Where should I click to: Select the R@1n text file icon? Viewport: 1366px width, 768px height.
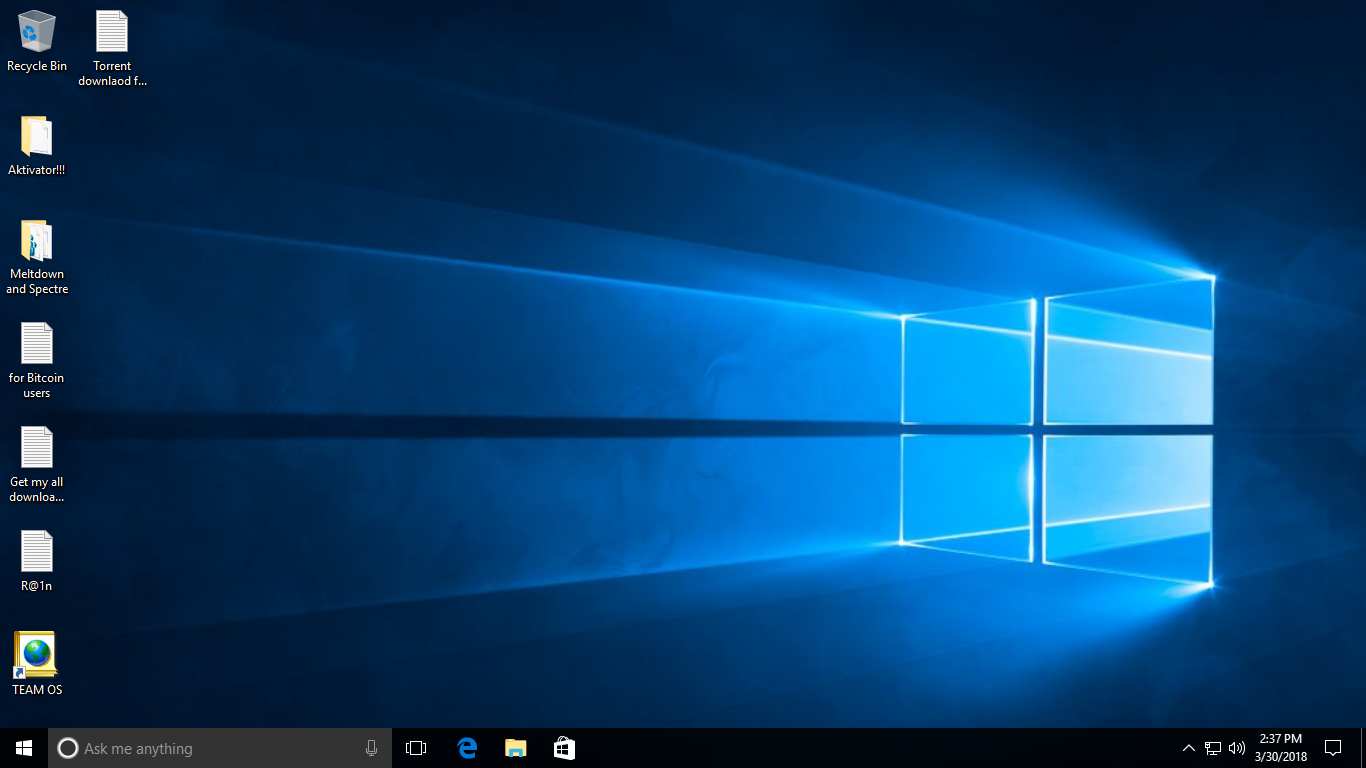click(x=37, y=561)
